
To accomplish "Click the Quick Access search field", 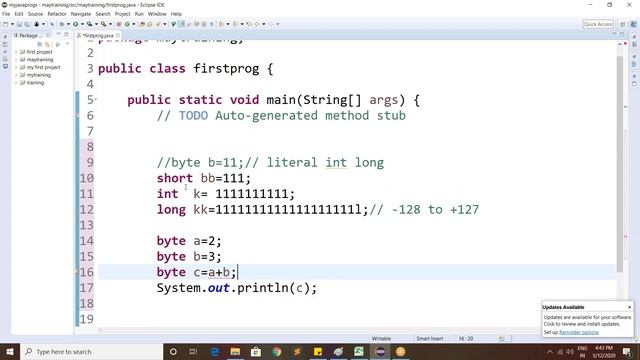I will [x=598, y=24].
